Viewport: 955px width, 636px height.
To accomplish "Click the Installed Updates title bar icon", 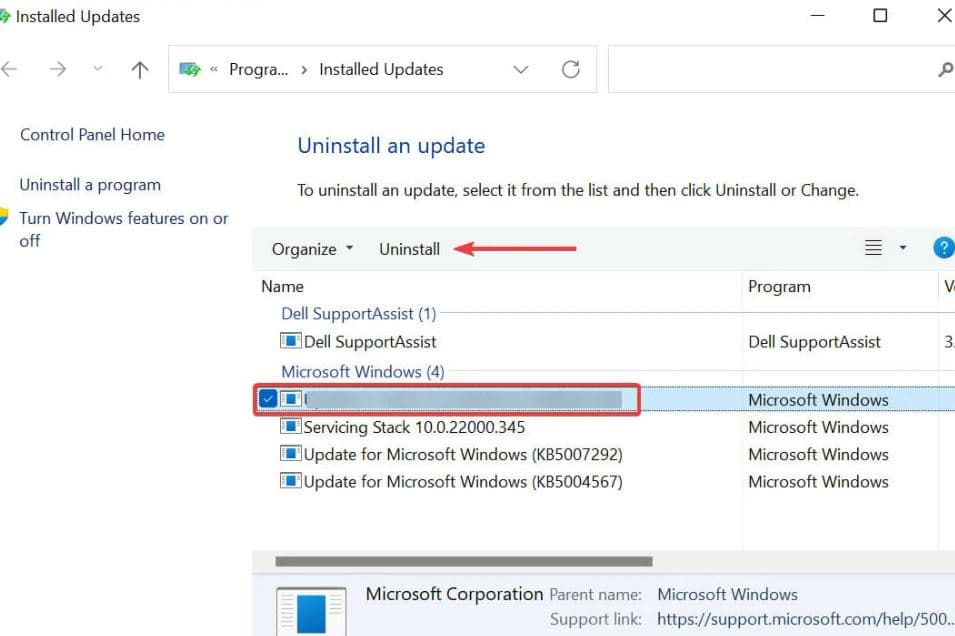I will coord(5,16).
